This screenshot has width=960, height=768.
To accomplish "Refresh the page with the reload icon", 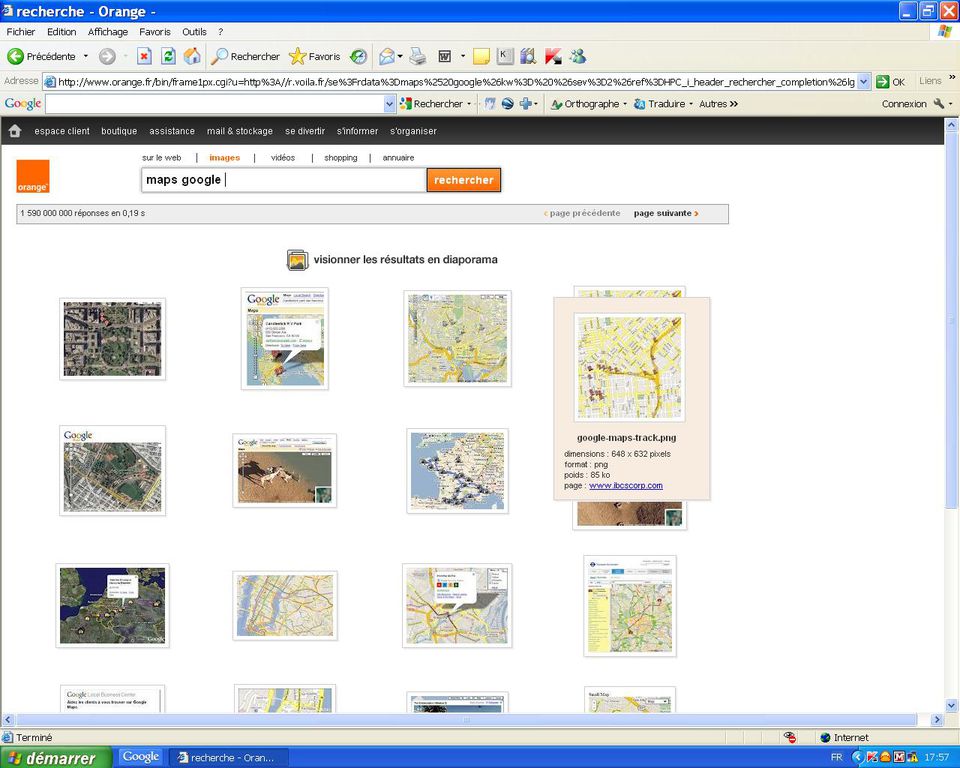I will tap(168, 57).
